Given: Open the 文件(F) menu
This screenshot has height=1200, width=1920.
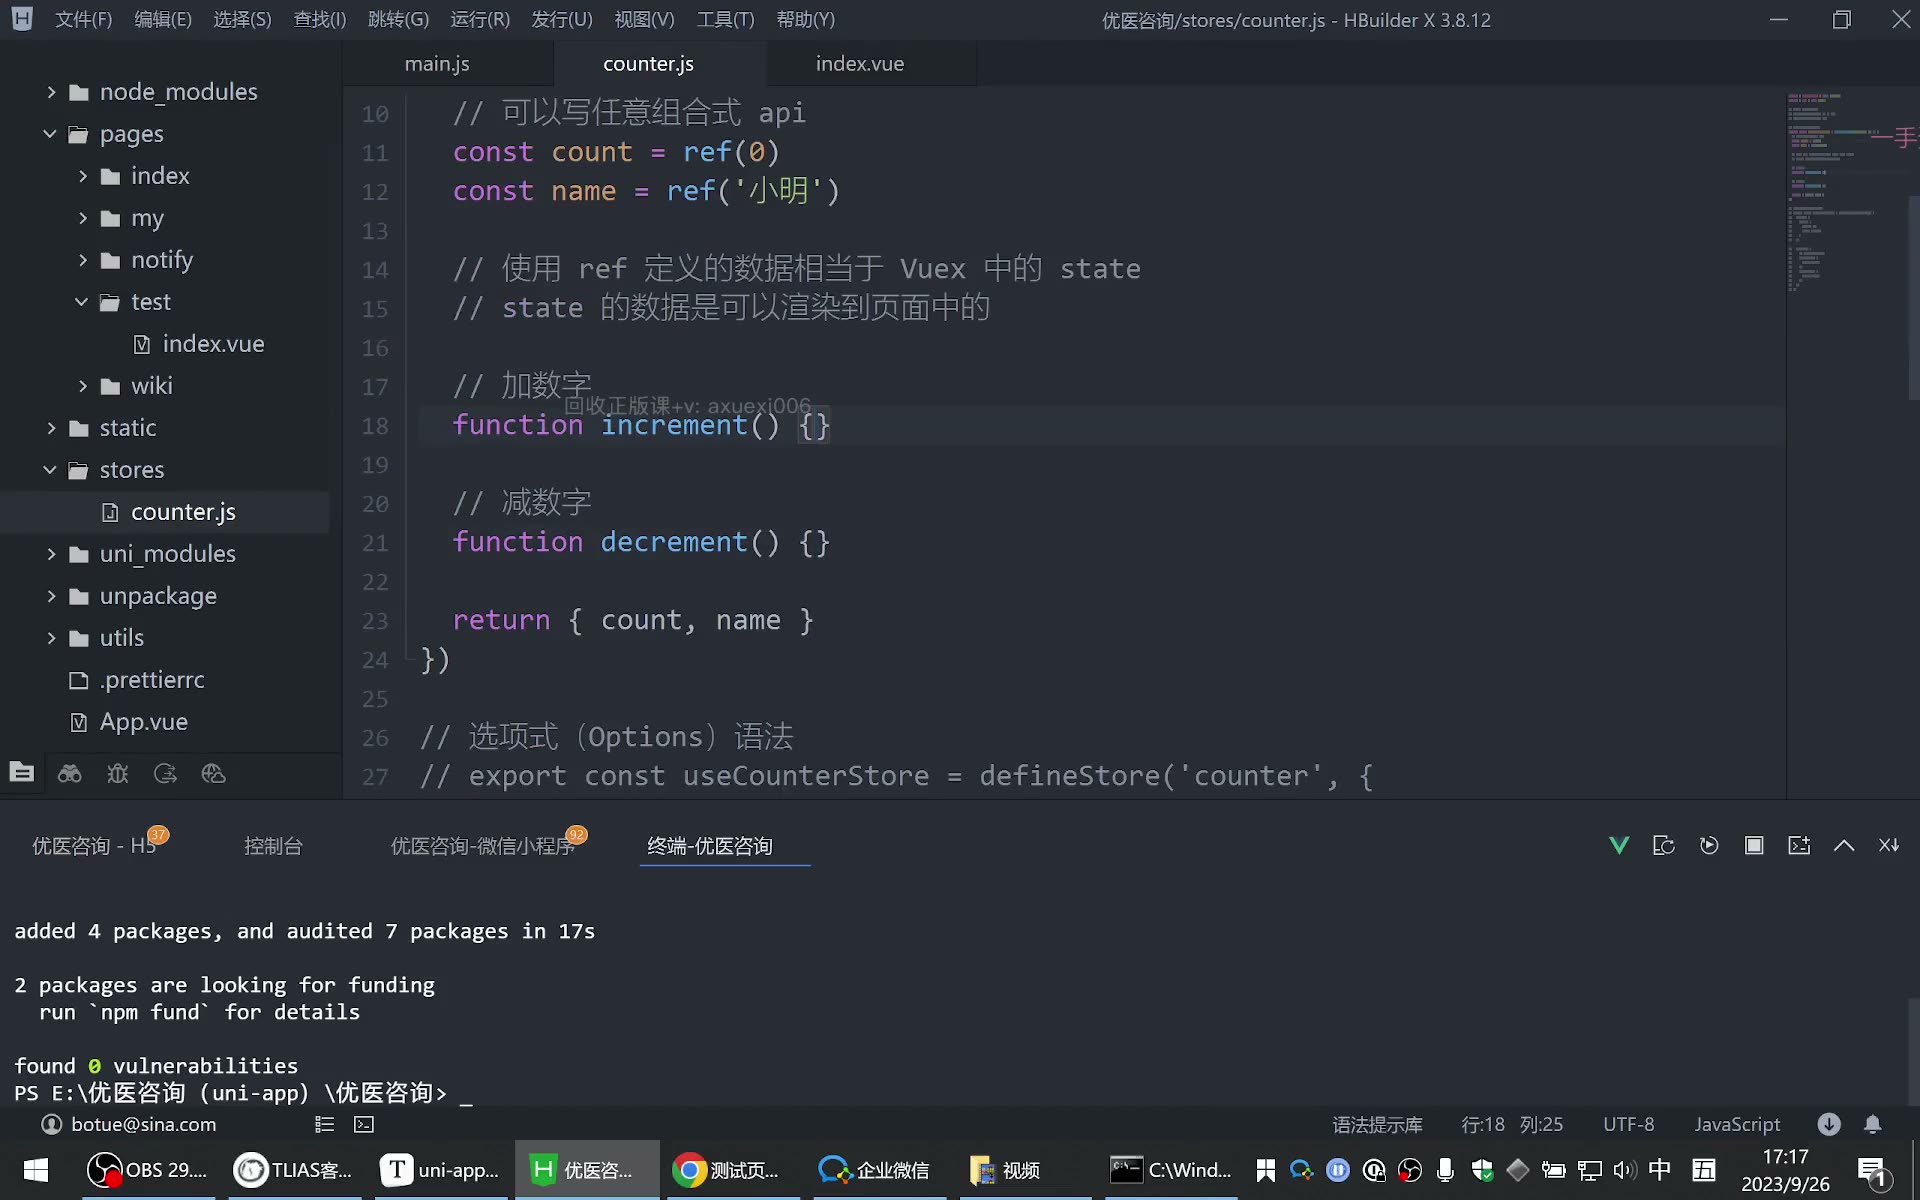Looking at the screenshot, I should pyautogui.click(x=83, y=20).
